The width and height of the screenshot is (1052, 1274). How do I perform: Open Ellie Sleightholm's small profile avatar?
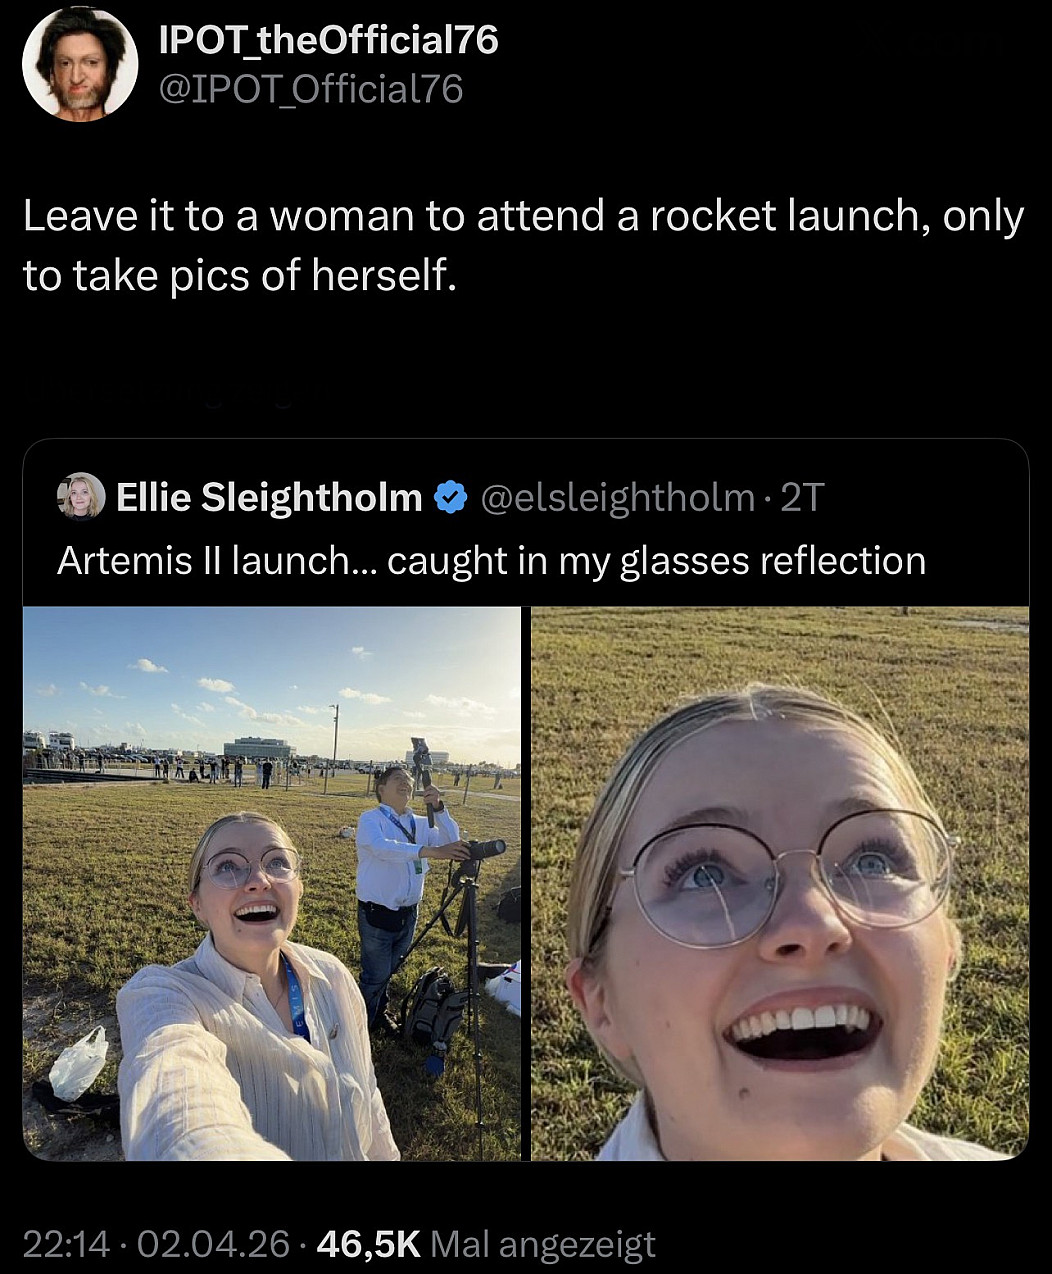click(x=80, y=496)
